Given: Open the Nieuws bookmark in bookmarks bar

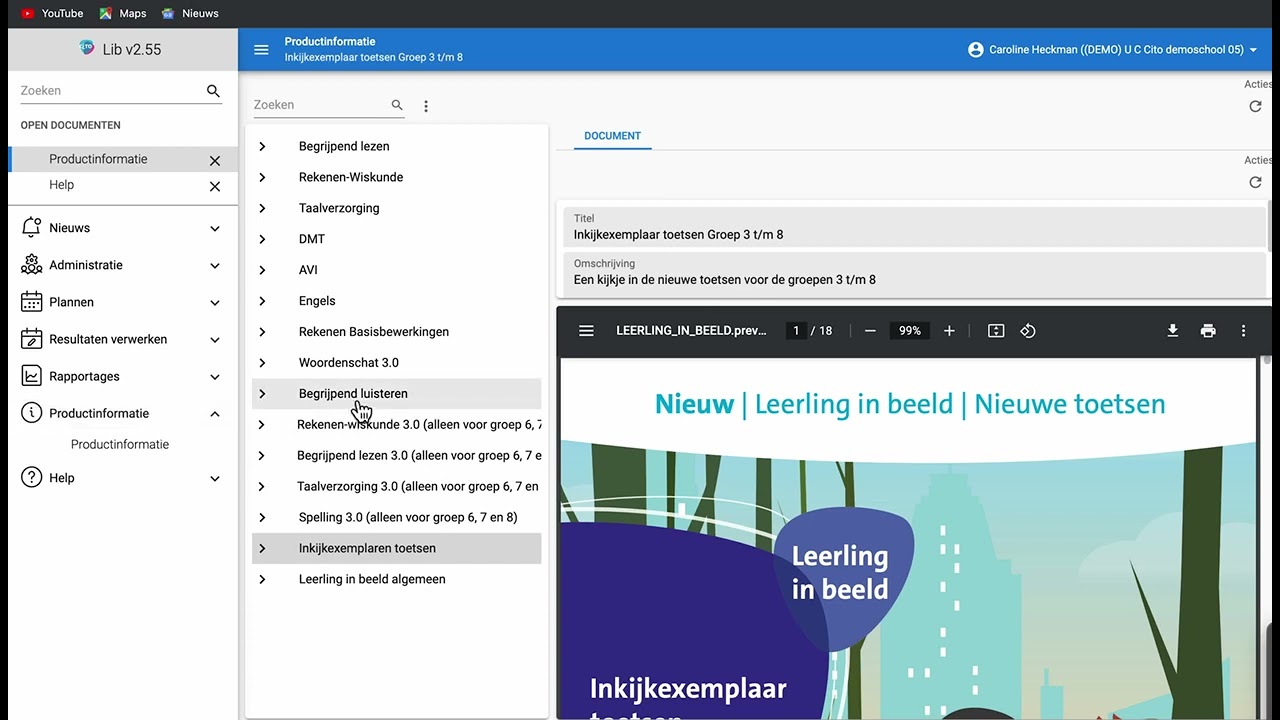Looking at the screenshot, I should (x=190, y=13).
